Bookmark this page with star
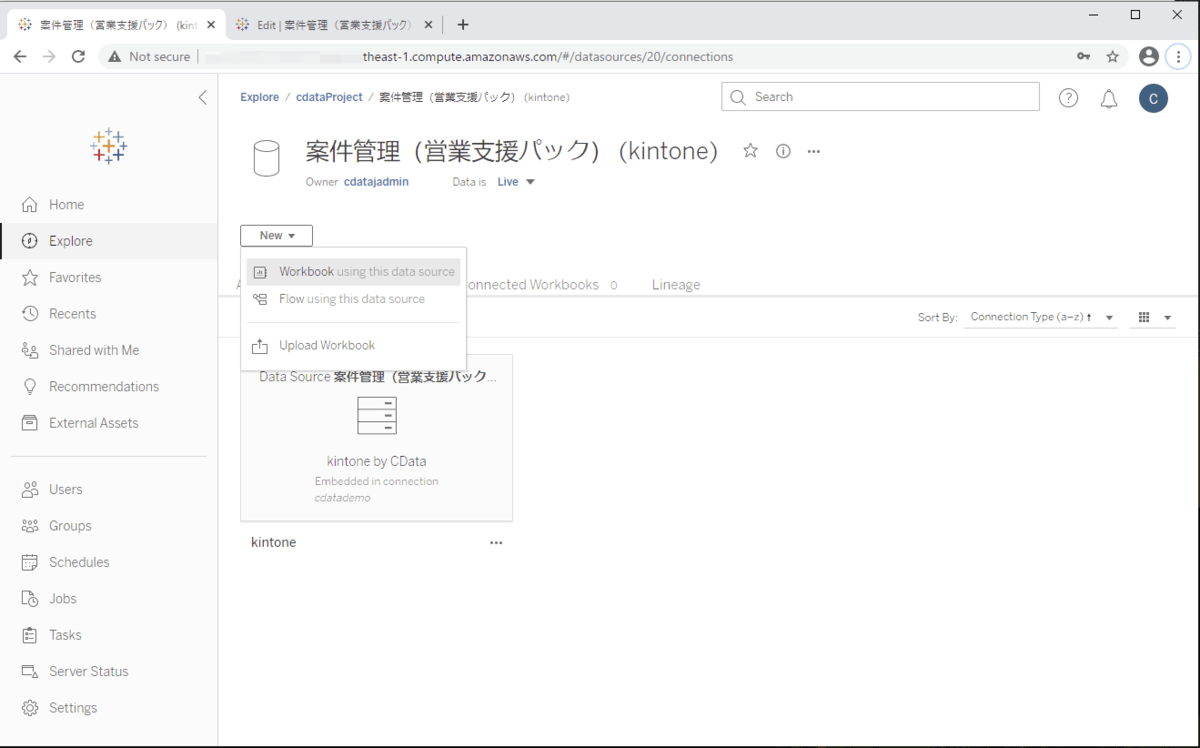This screenshot has width=1200, height=748. [x=1112, y=57]
